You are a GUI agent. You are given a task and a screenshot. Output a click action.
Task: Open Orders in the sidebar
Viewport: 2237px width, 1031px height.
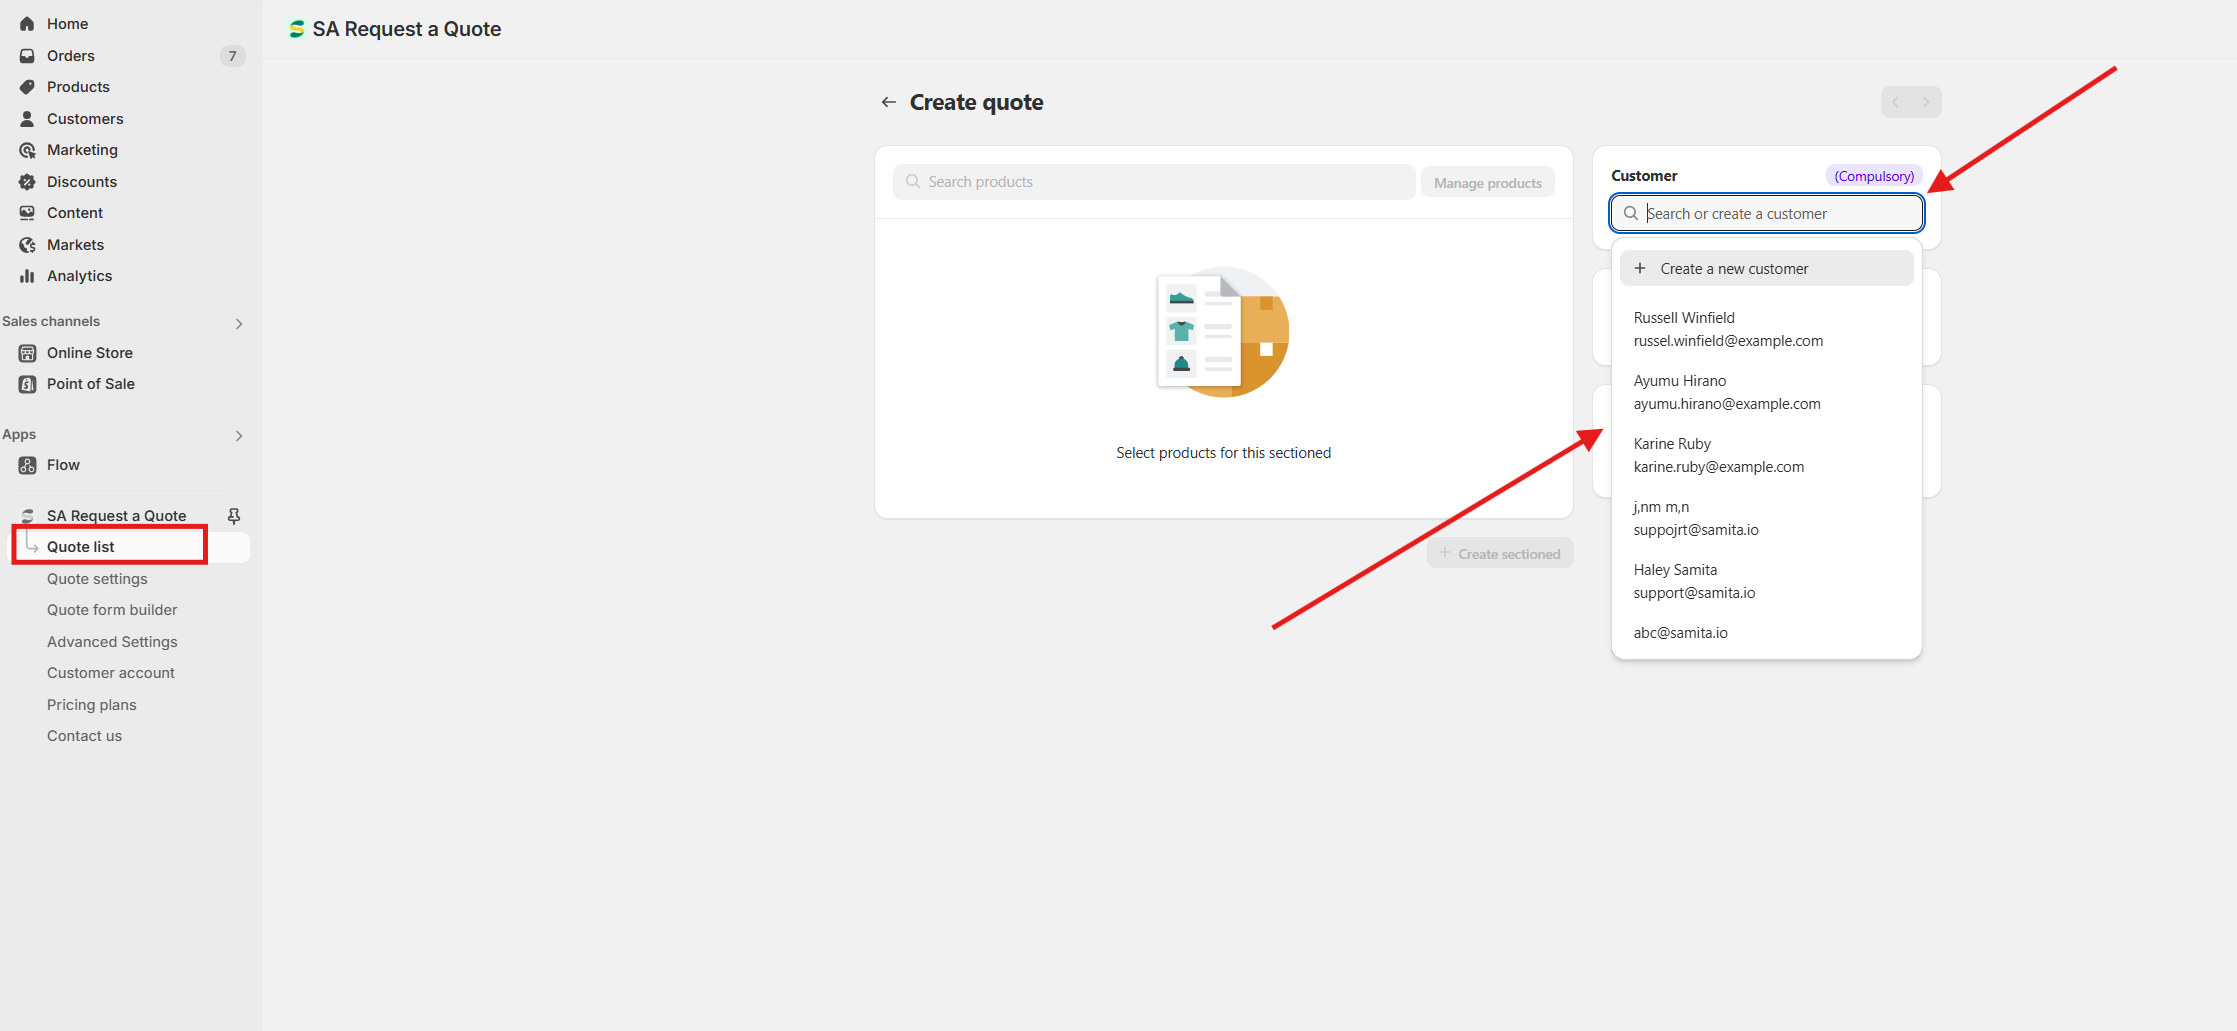[x=71, y=56]
